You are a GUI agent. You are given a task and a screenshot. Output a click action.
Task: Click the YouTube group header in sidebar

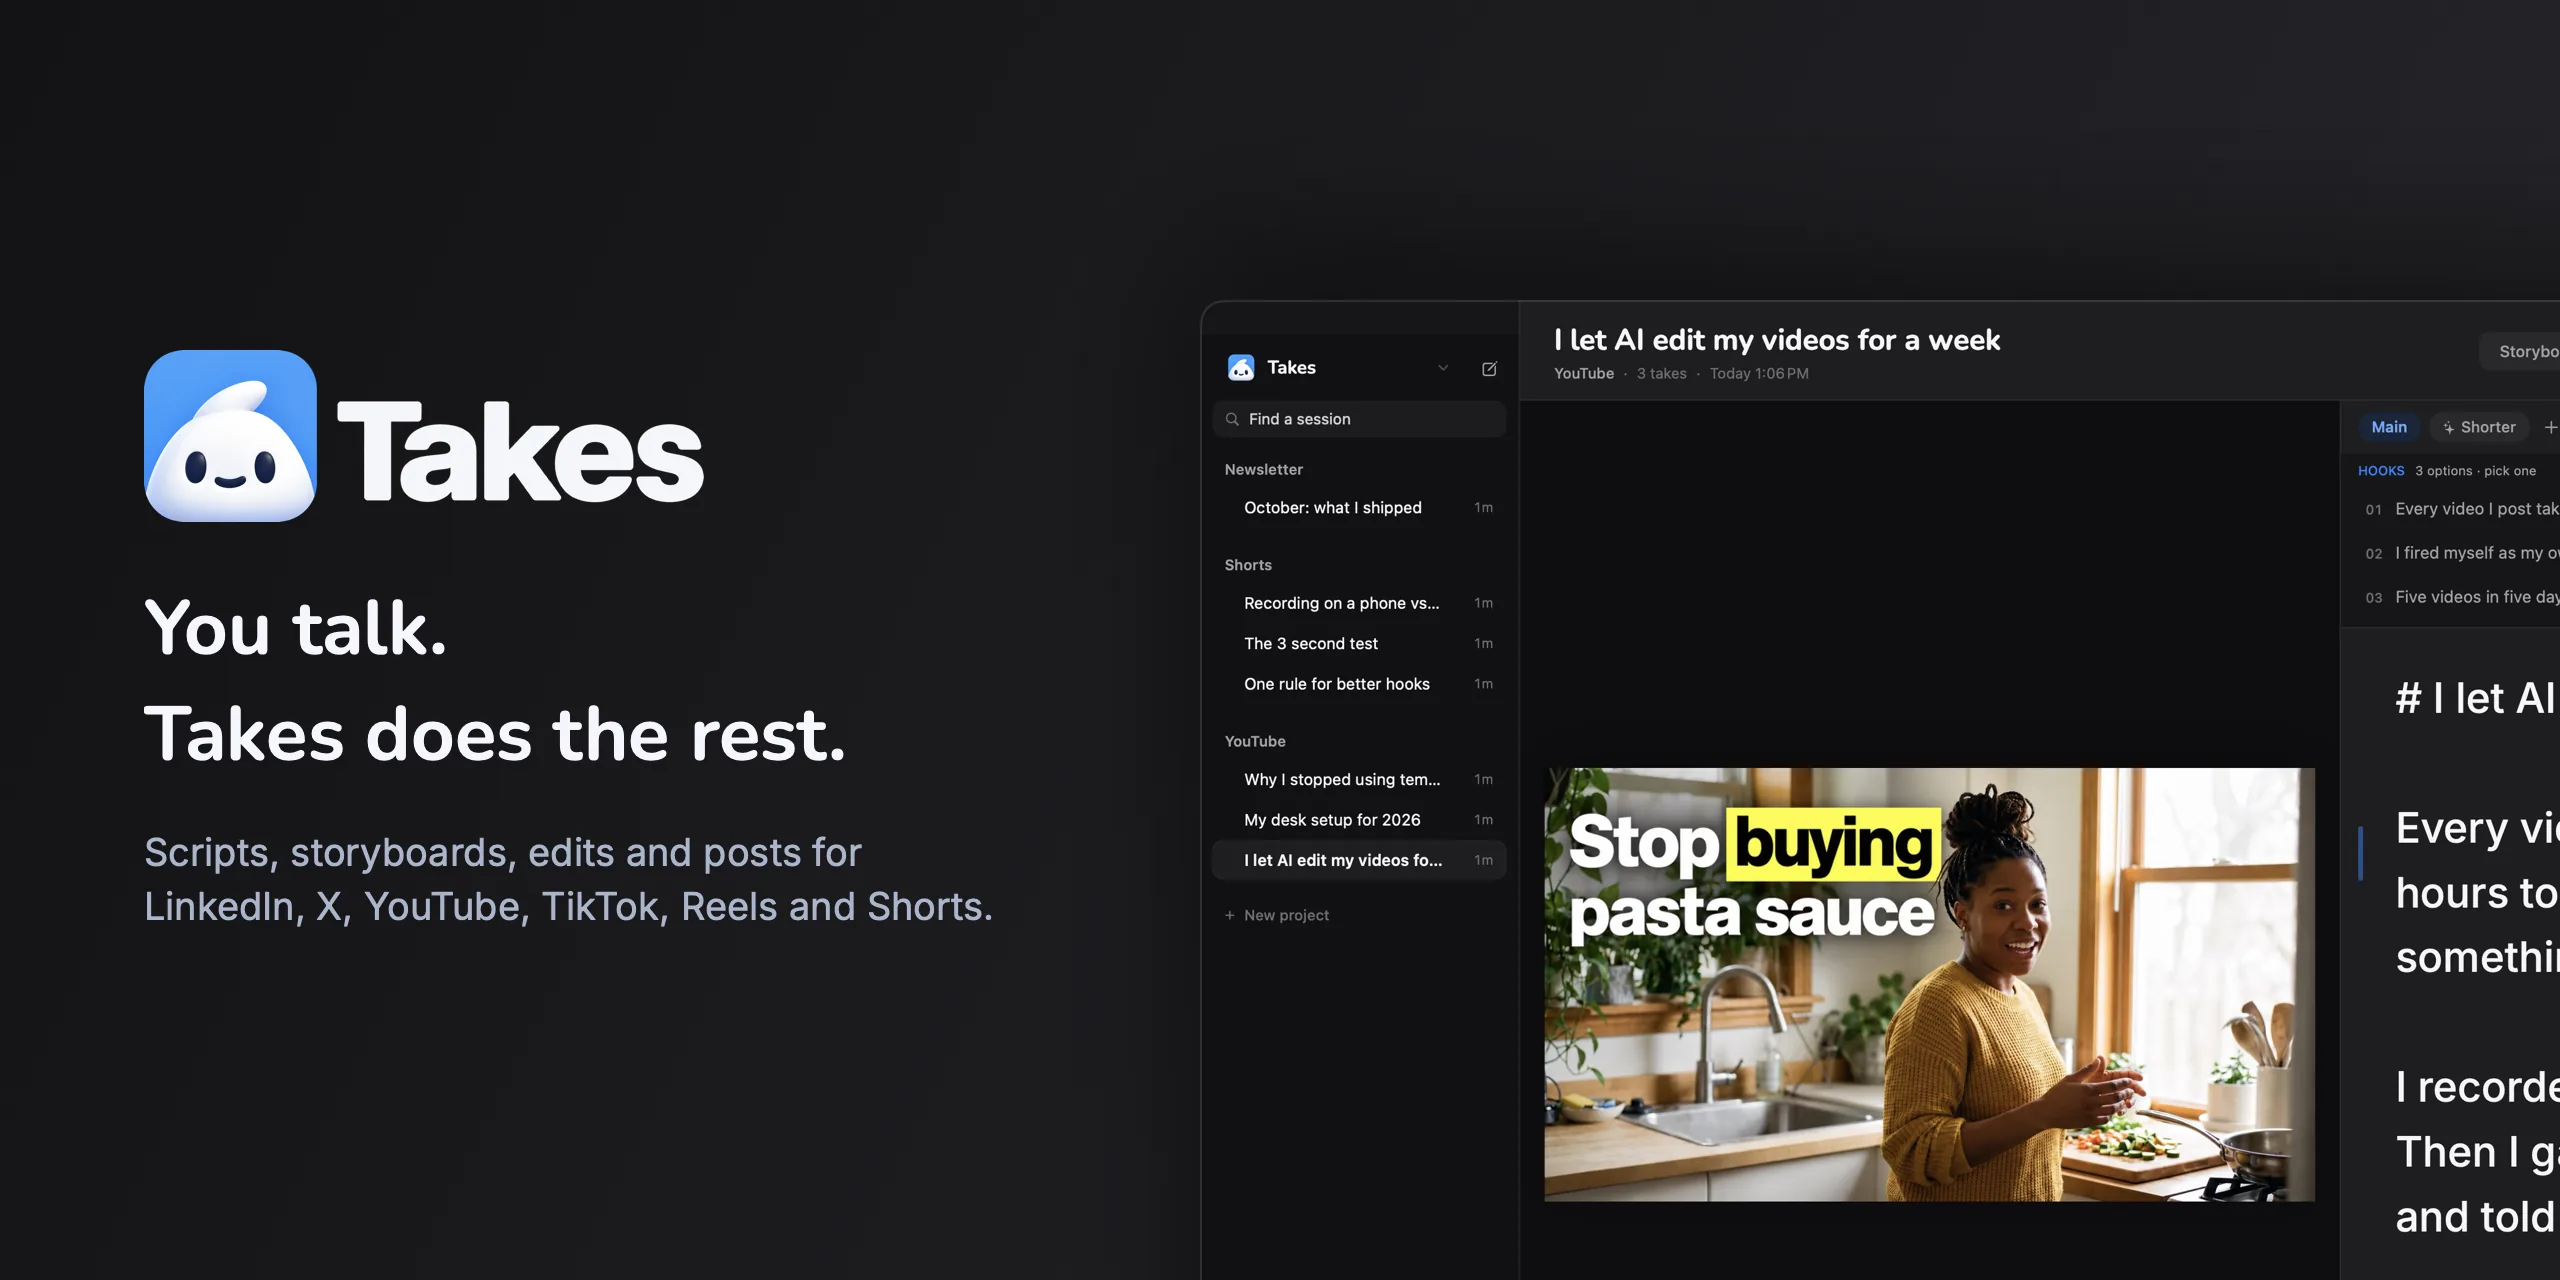(x=1255, y=741)
